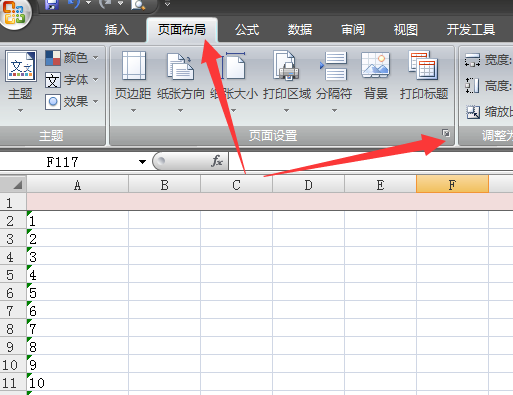The image size is (513, 395).
Task: Click cell A8 containing 7
Action: click(78, 328)
